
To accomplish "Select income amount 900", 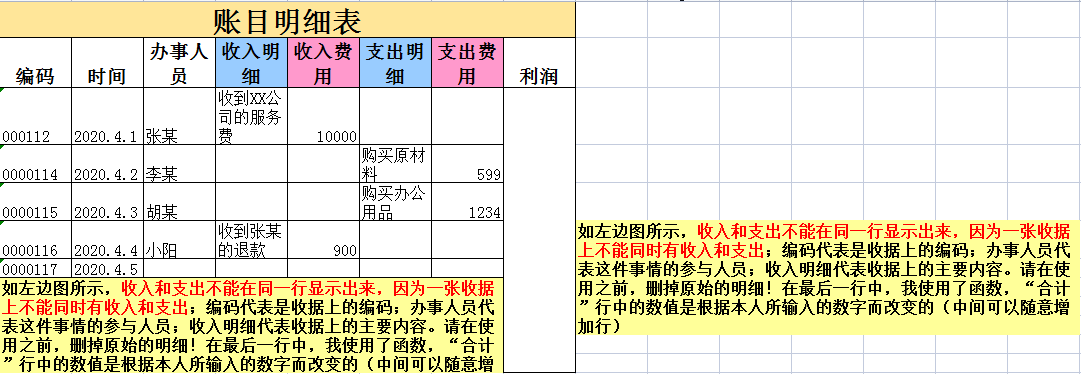I will pos(323,240).
